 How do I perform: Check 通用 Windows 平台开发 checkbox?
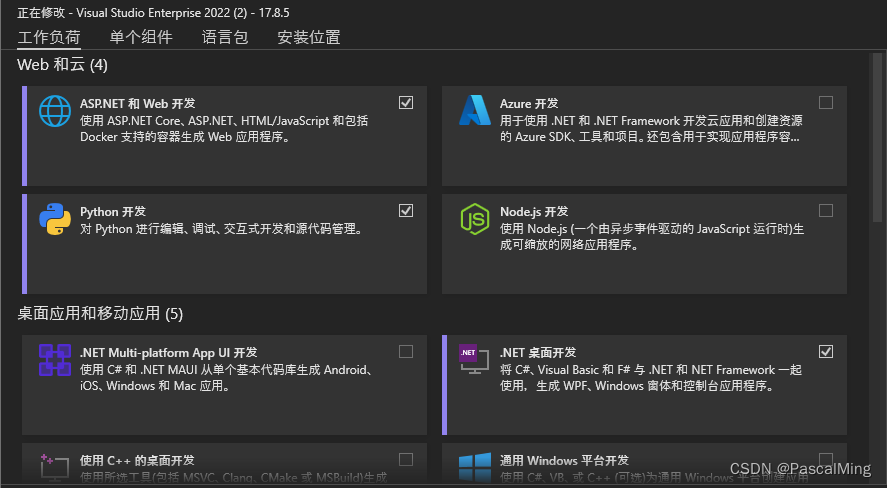(x=826, y=459)
